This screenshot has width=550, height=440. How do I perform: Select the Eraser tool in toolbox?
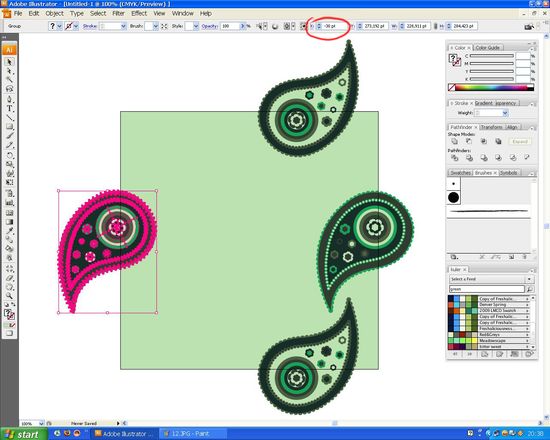pyautogui.click(x=9, y=278)
